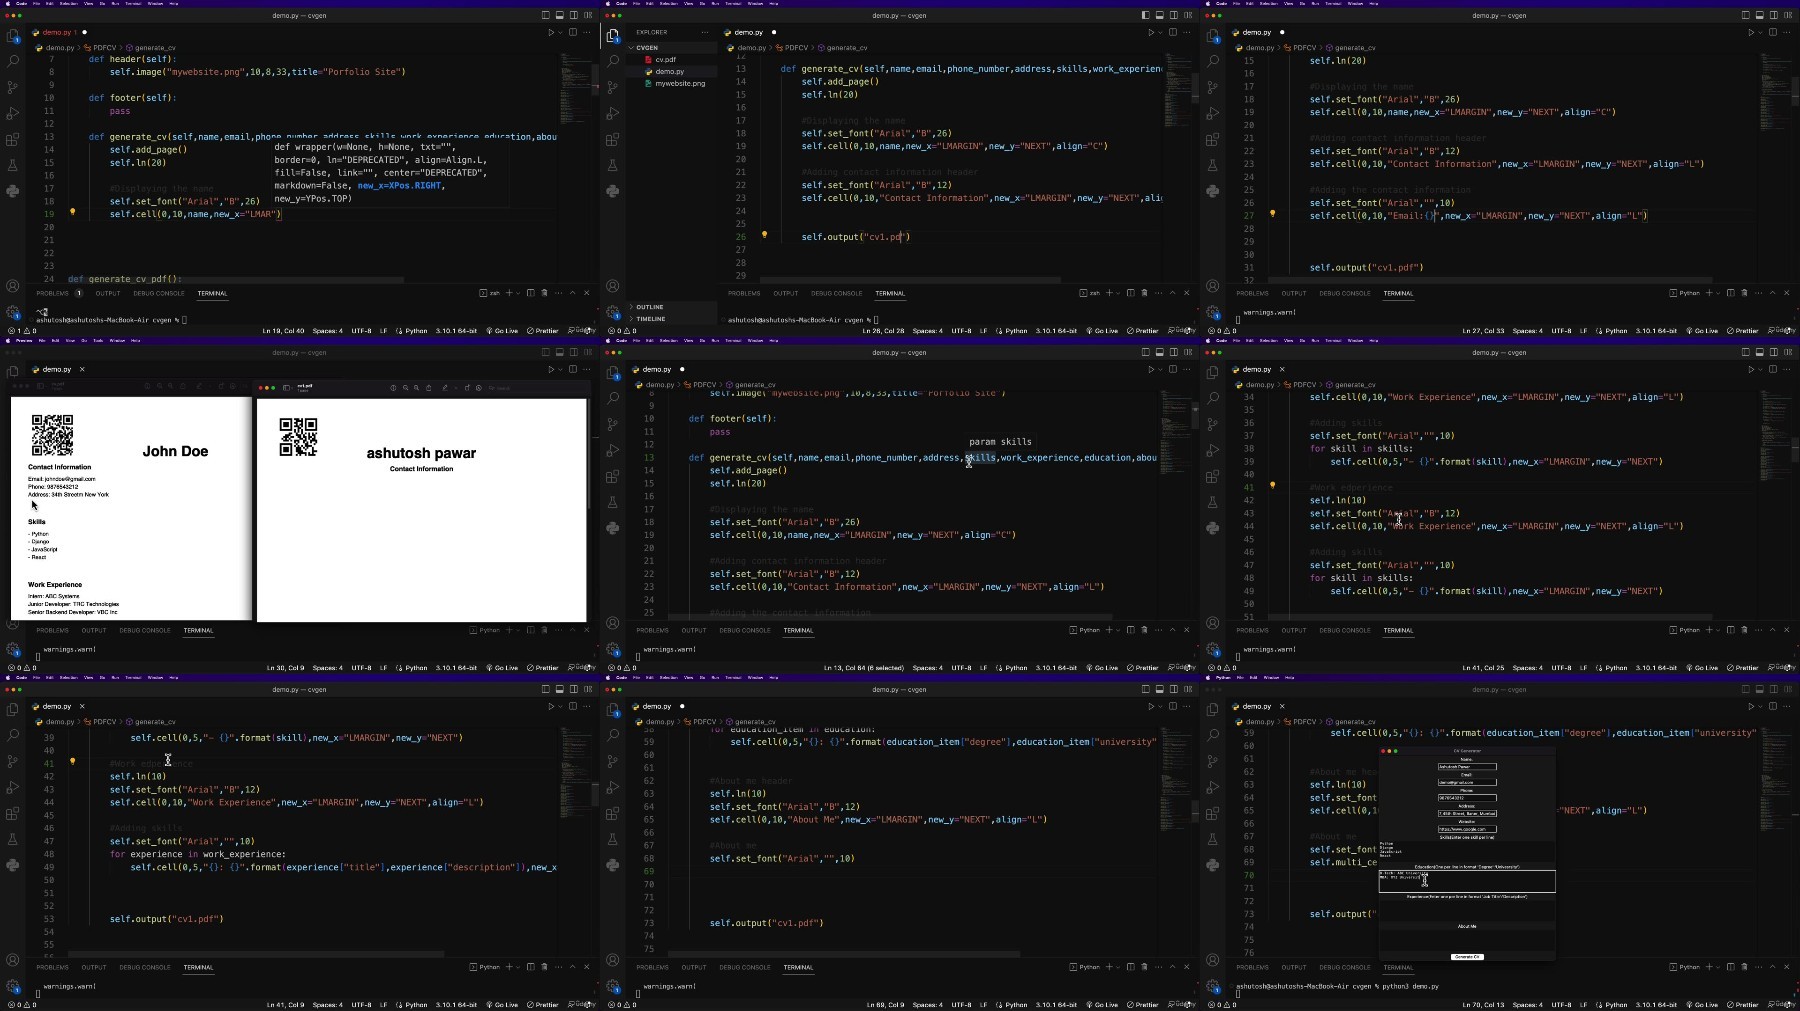The width and height of the screenshot is (1800, 1011).
Task: Open the cv.pdf file in Explorer
Action: click(665, 59)
